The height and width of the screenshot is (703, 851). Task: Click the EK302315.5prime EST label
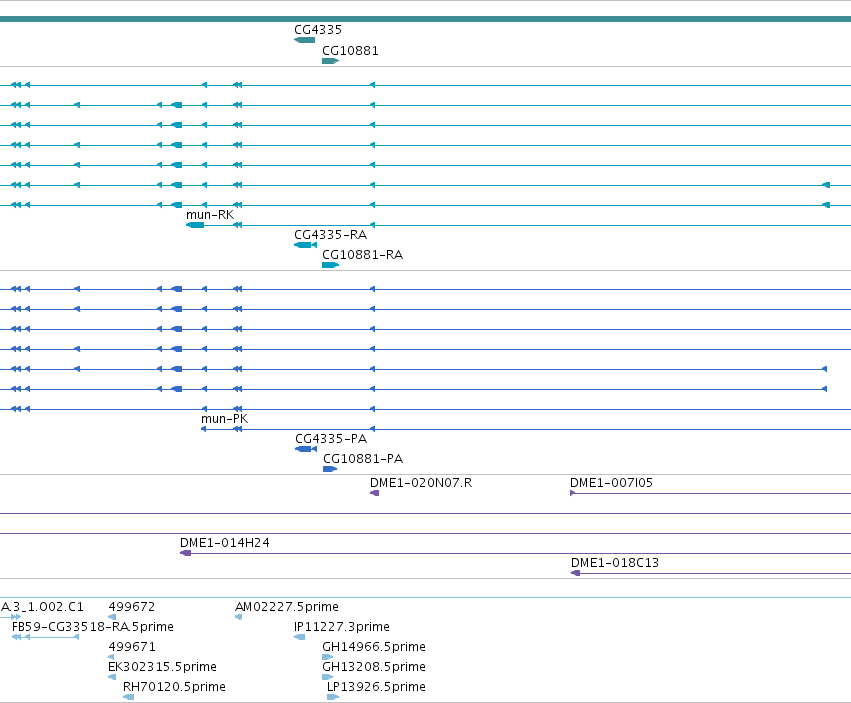pos(162,667)
